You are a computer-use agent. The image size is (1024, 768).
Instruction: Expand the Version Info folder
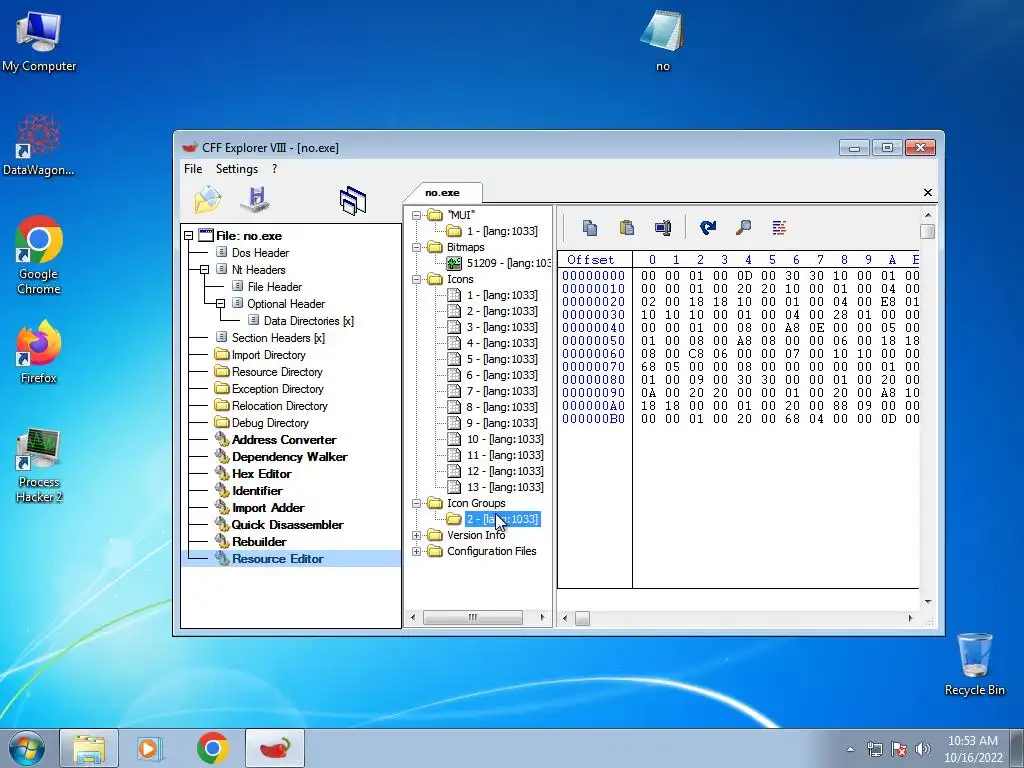[x=416, y=535]
